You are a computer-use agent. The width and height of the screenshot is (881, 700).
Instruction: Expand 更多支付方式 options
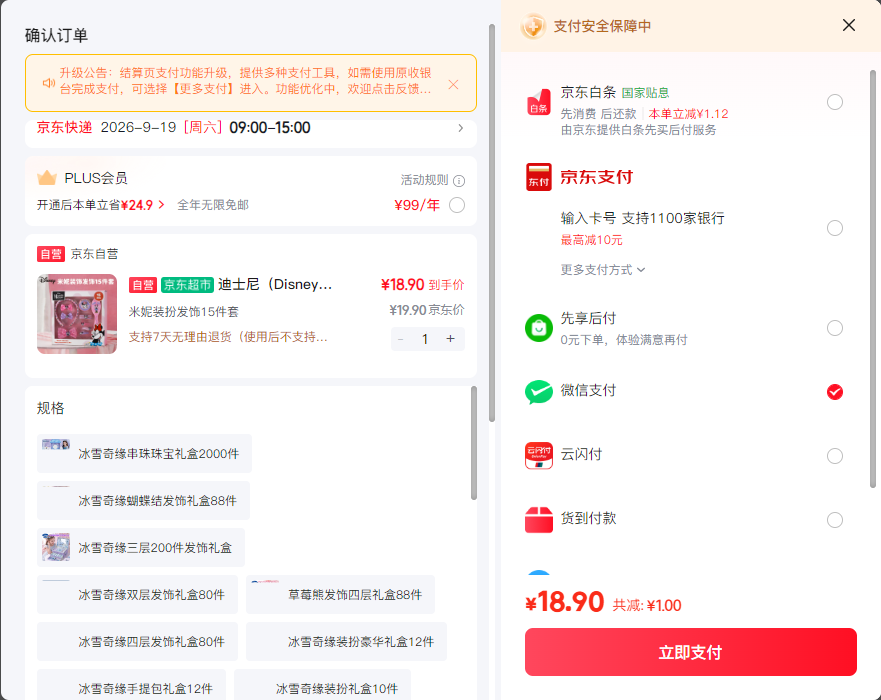pos(603,270)
